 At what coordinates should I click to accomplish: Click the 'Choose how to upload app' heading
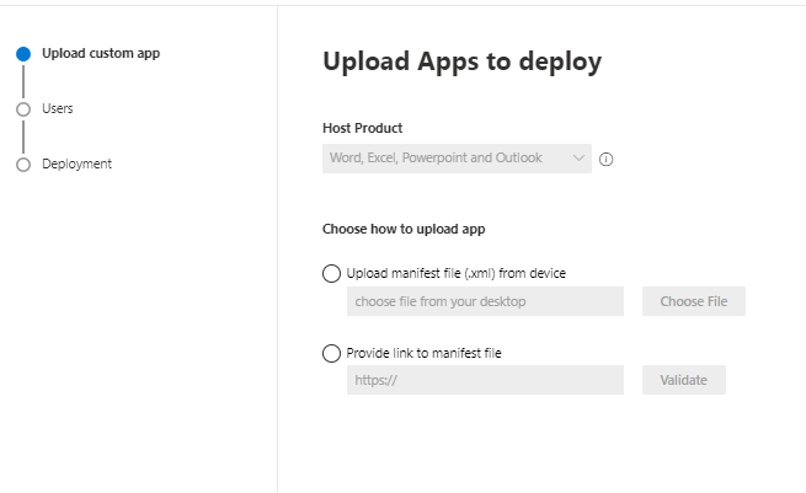[403, 229]
